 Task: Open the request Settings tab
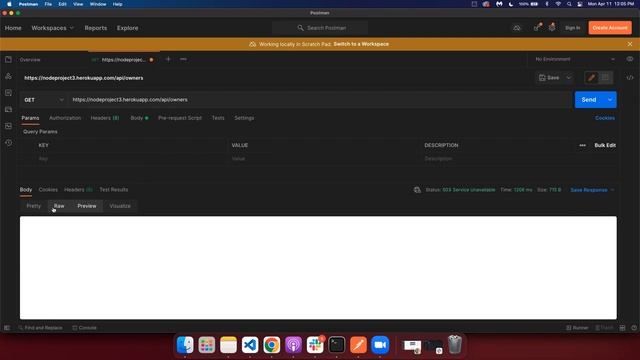[x=244, y=118]
